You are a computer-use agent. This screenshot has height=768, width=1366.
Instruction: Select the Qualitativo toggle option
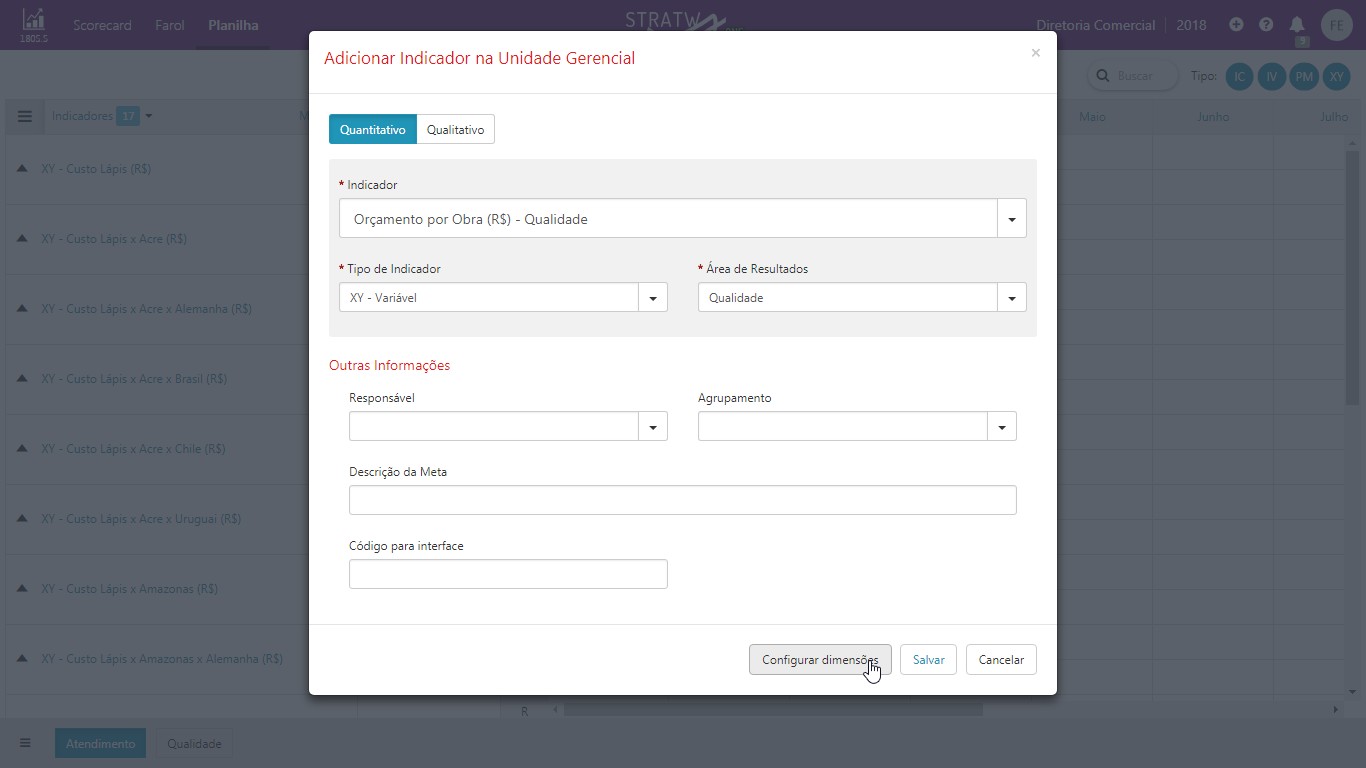(x=455, y=129)
